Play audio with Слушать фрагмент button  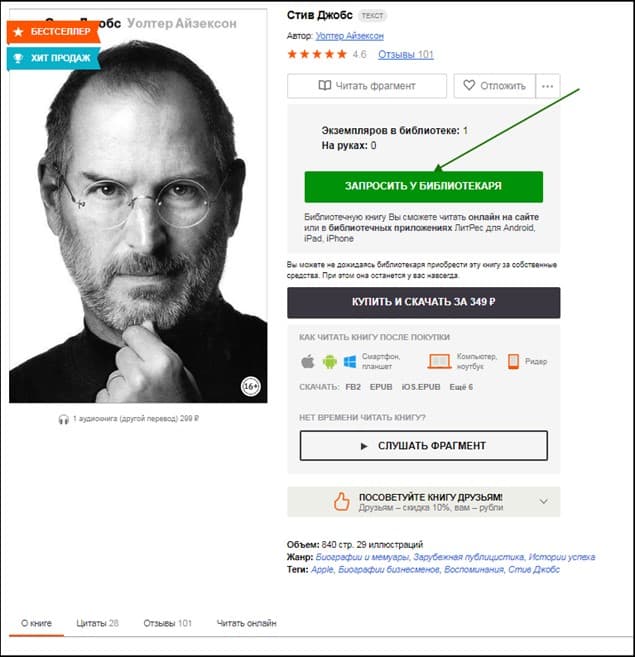423,445
